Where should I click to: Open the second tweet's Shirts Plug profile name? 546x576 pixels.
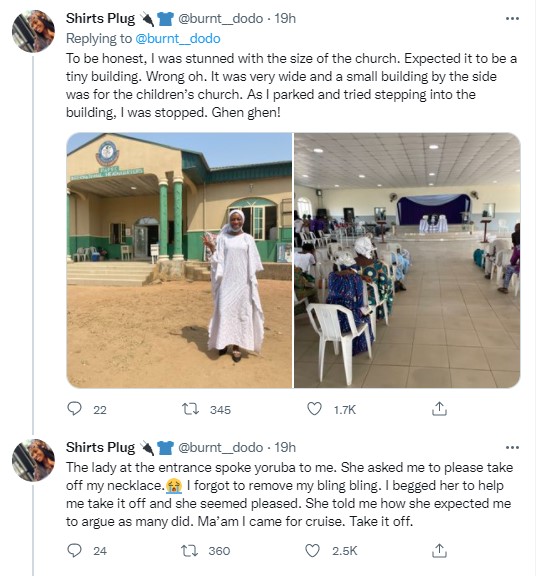(x=100, y=447)
